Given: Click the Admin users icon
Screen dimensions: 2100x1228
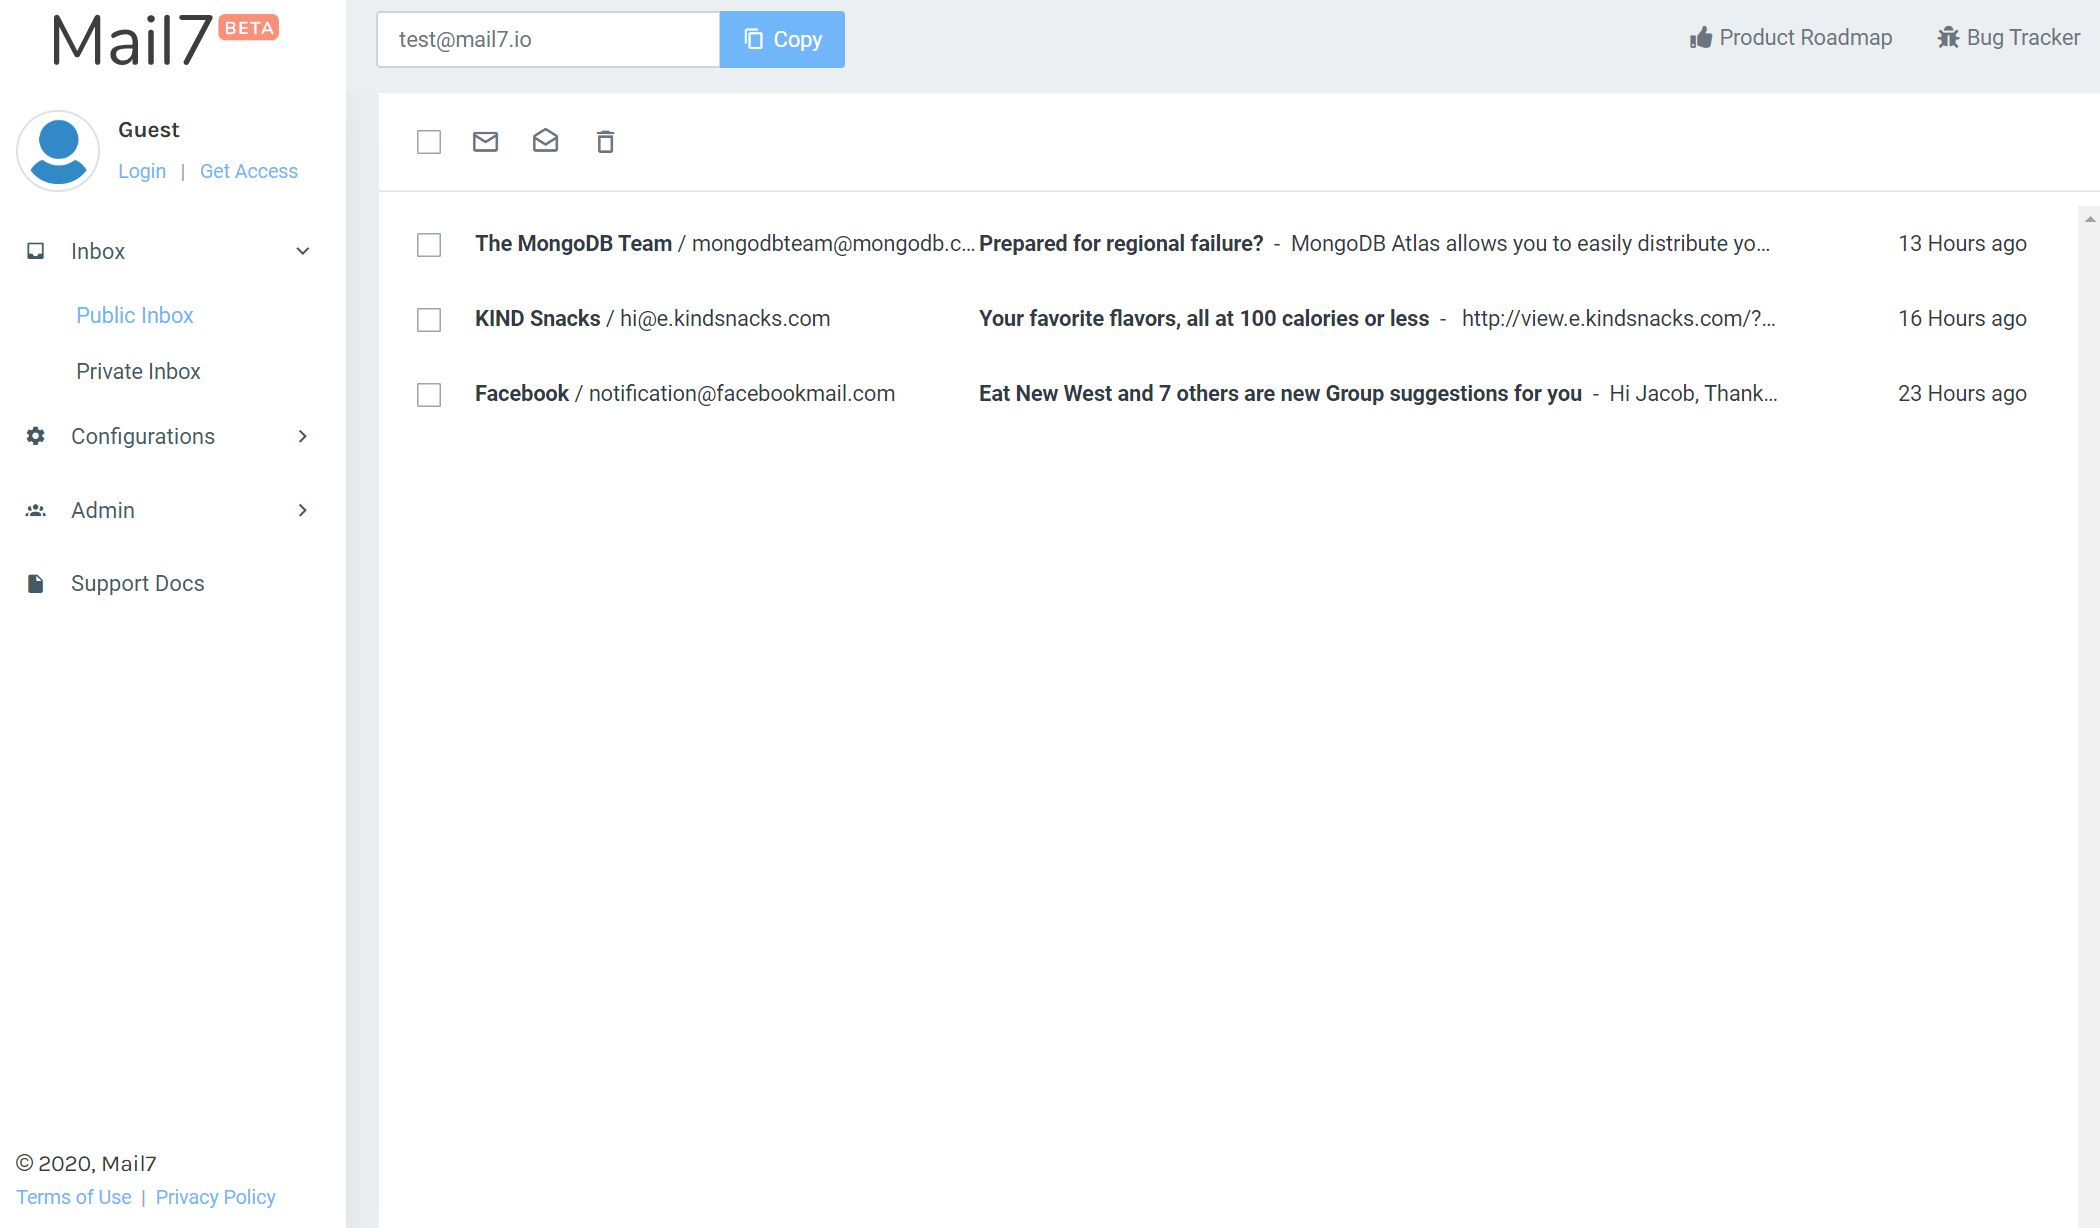Looking at the screenshot, I should 35,510.
